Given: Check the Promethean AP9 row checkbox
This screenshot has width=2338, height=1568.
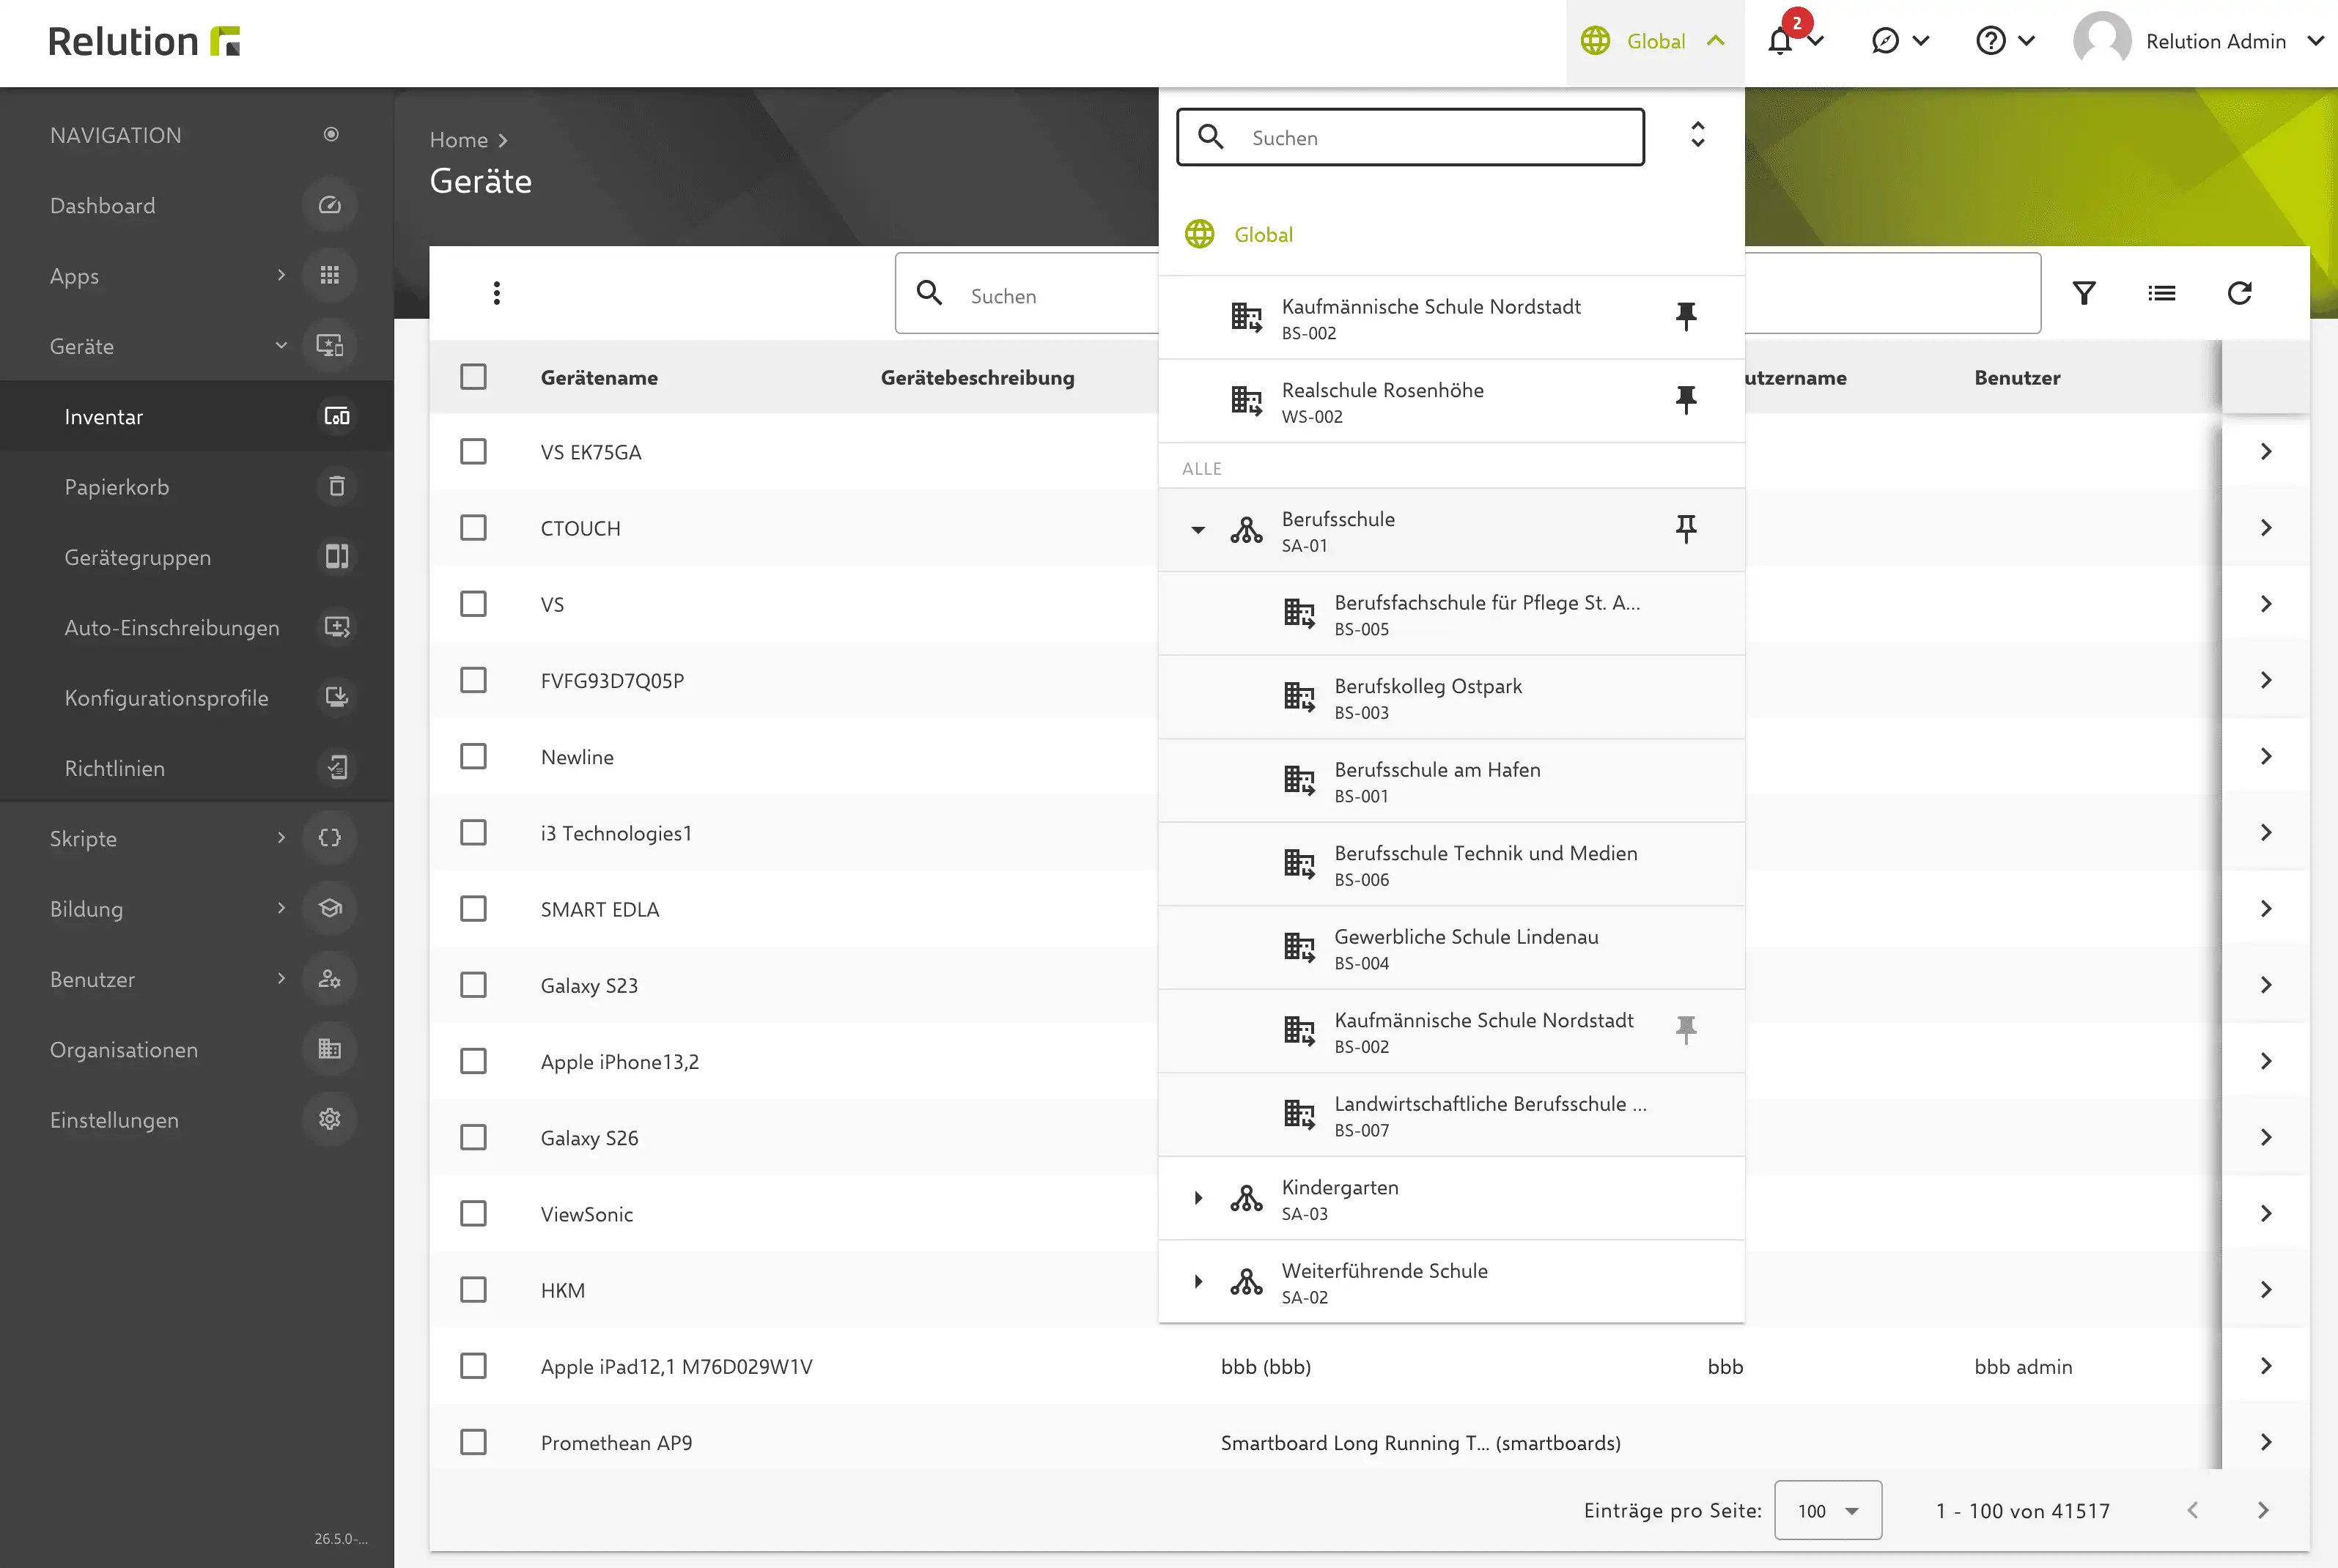Looking at the screenshot, I should pyautogui.click(x=473, y=1443).
